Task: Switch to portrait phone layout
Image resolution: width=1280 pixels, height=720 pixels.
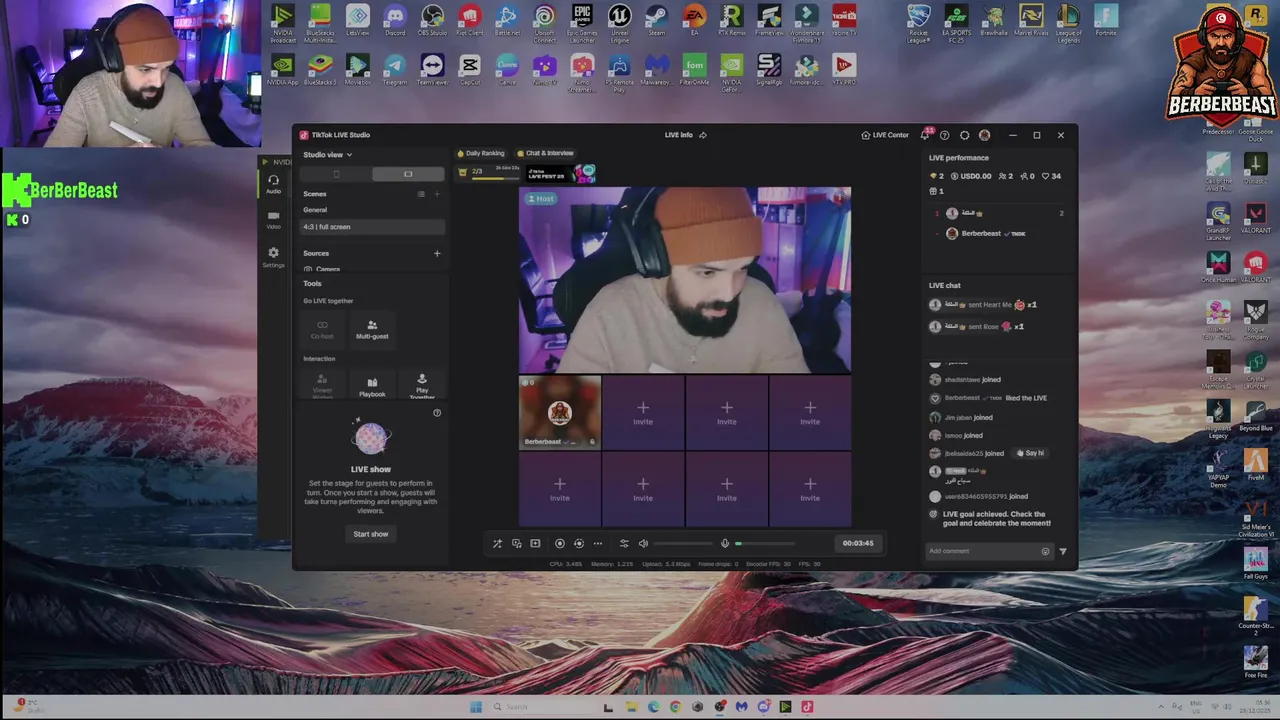Action: coord(336,174)
